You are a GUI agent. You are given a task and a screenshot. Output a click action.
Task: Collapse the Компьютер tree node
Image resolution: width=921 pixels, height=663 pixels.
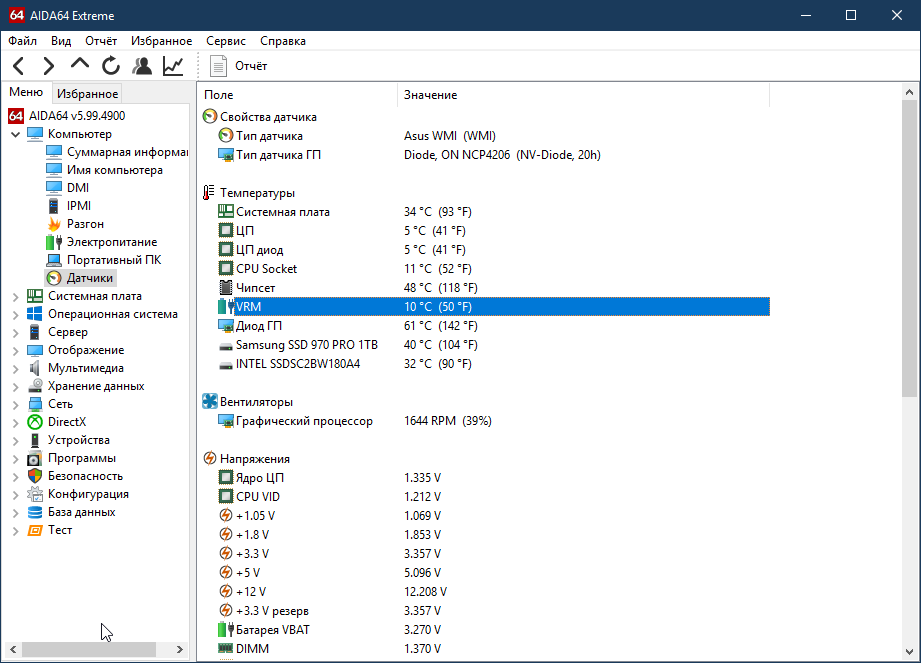[x=16, y=134]
